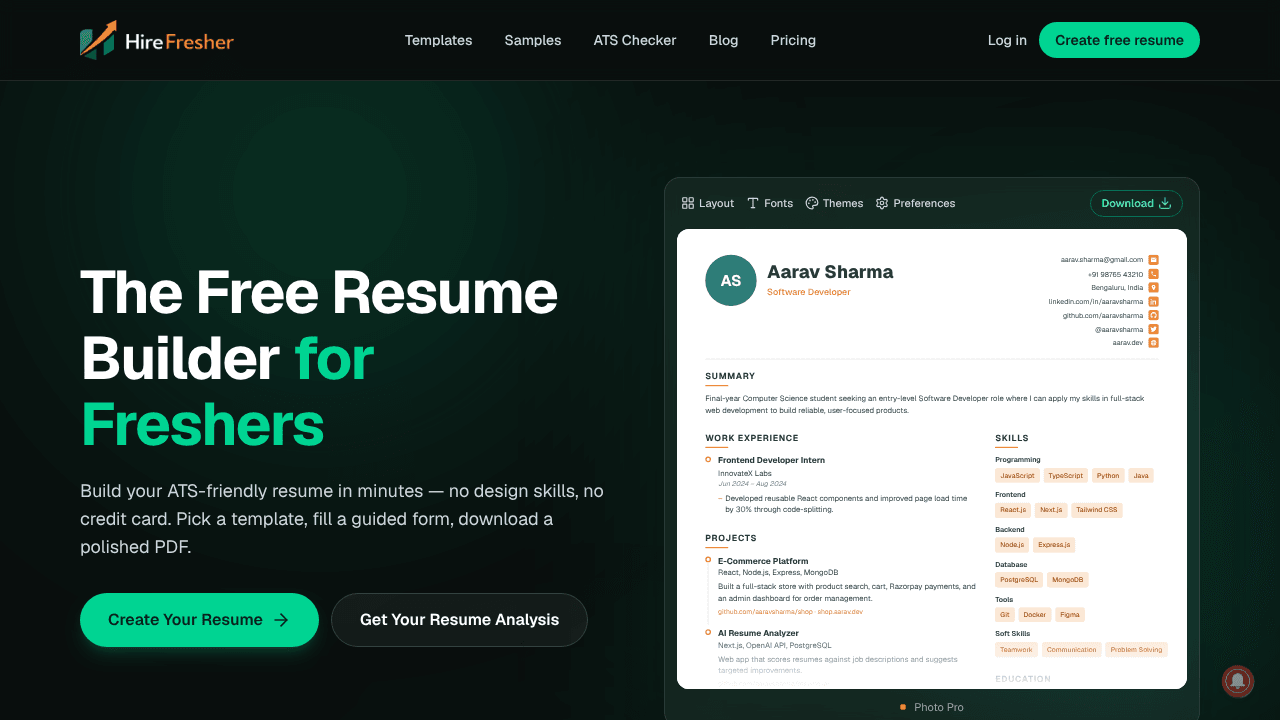Click the HireFresher logo
The height and width of the screenshot is (720, 1280).
(x=157, y=40)
